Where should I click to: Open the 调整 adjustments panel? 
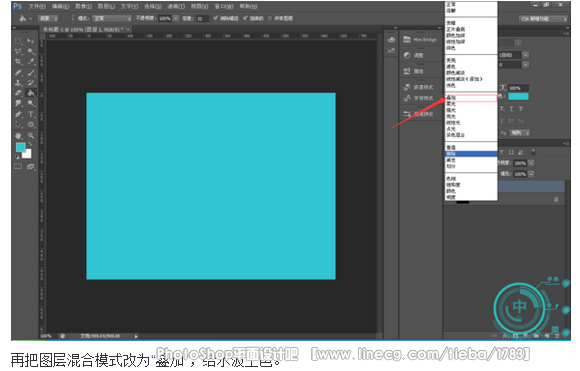414,55
